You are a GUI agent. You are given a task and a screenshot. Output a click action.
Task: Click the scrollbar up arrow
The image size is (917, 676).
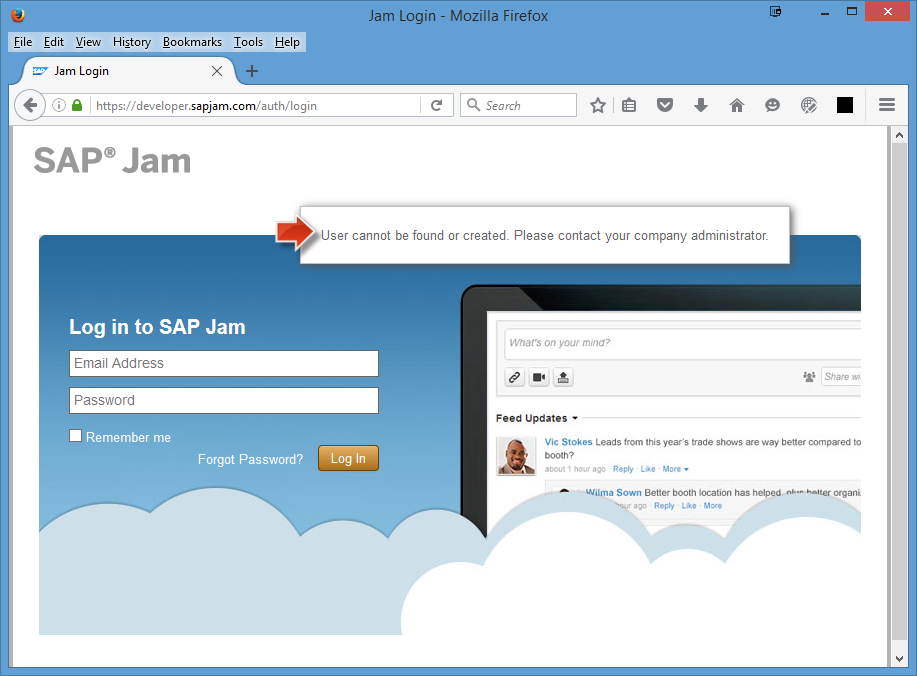pos(899,135)
